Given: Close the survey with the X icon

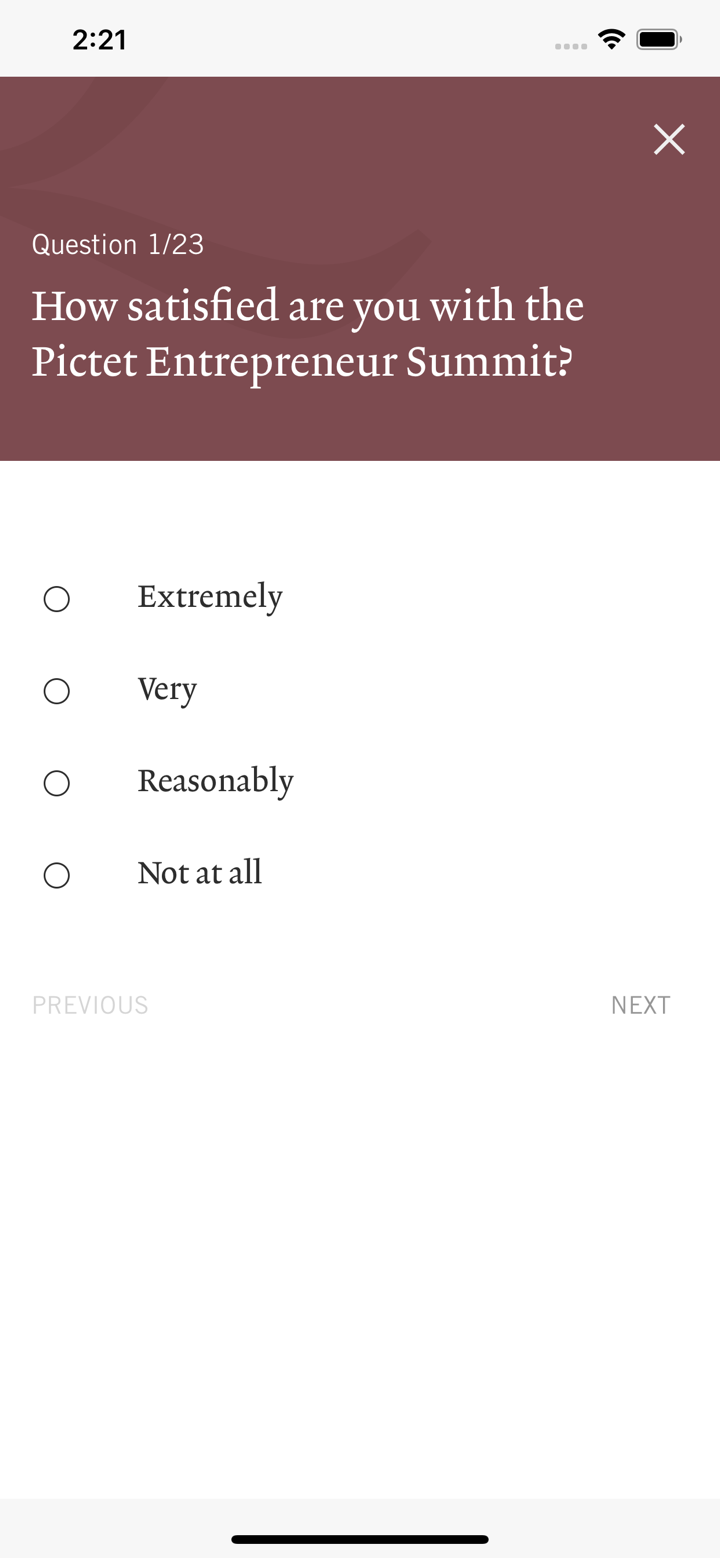Looking at the screenshot, I should tap(669, 140).
